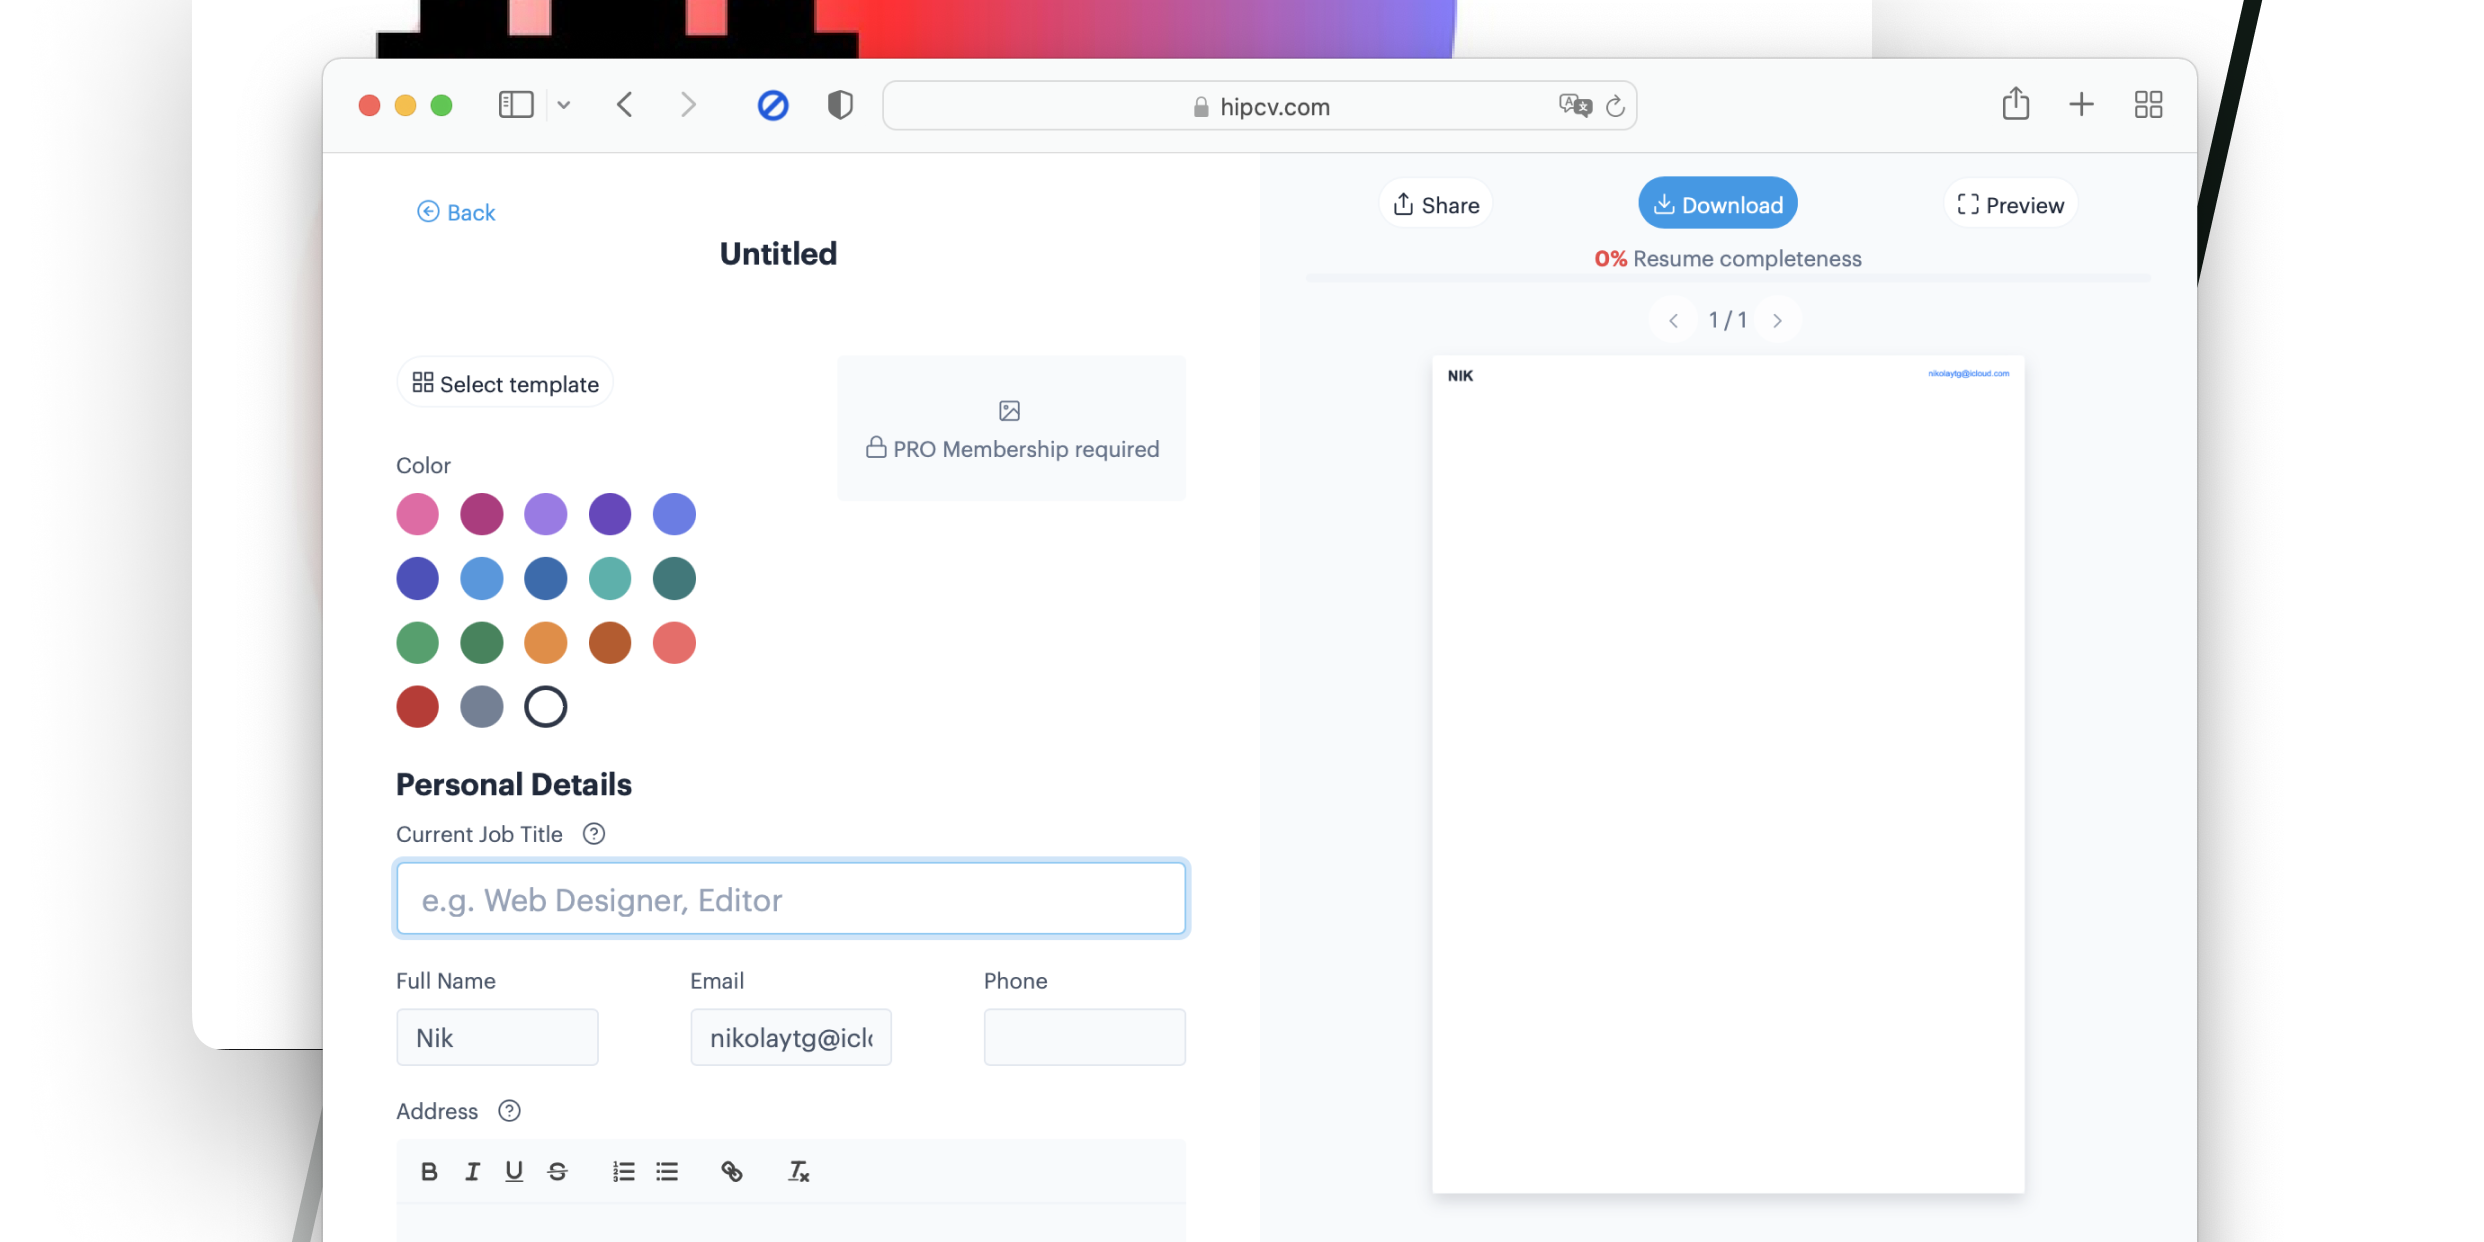Click the macOS Safari back arrow

point(626,105)
